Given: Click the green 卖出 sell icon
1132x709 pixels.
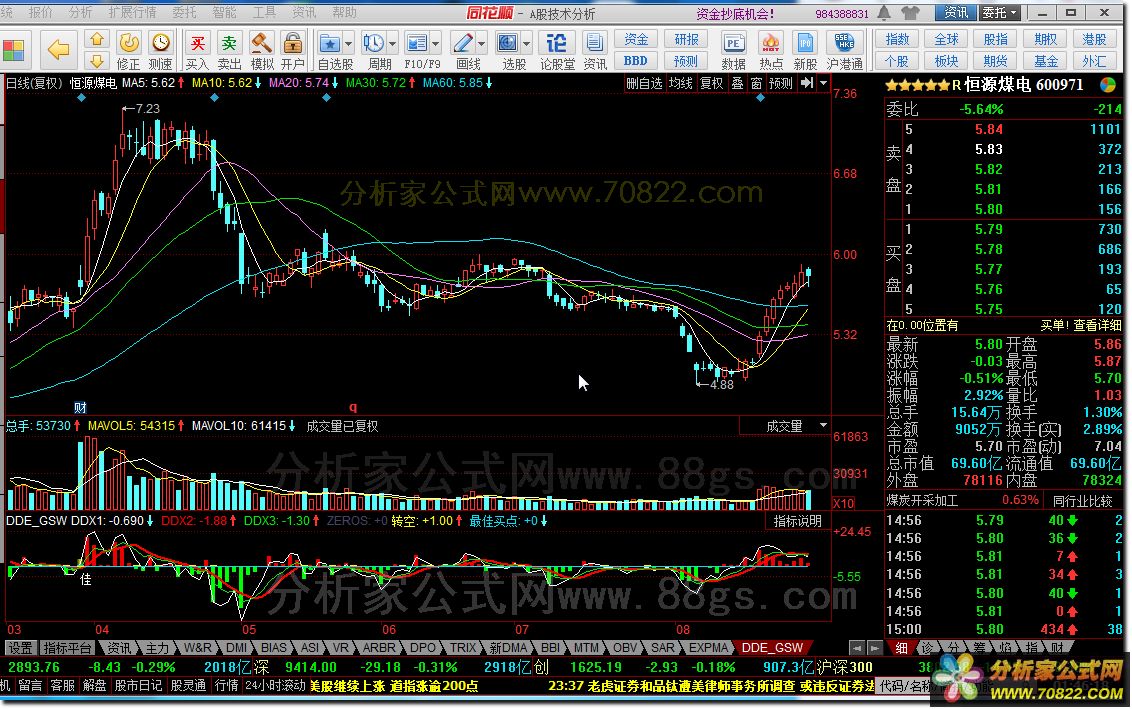Looking at the screenshot, I should pyautogui.click(x=230, y=50).
